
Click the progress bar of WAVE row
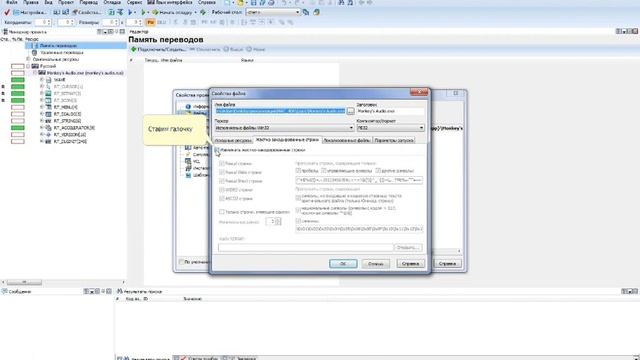pyautogui.click(x=18, y=80)
